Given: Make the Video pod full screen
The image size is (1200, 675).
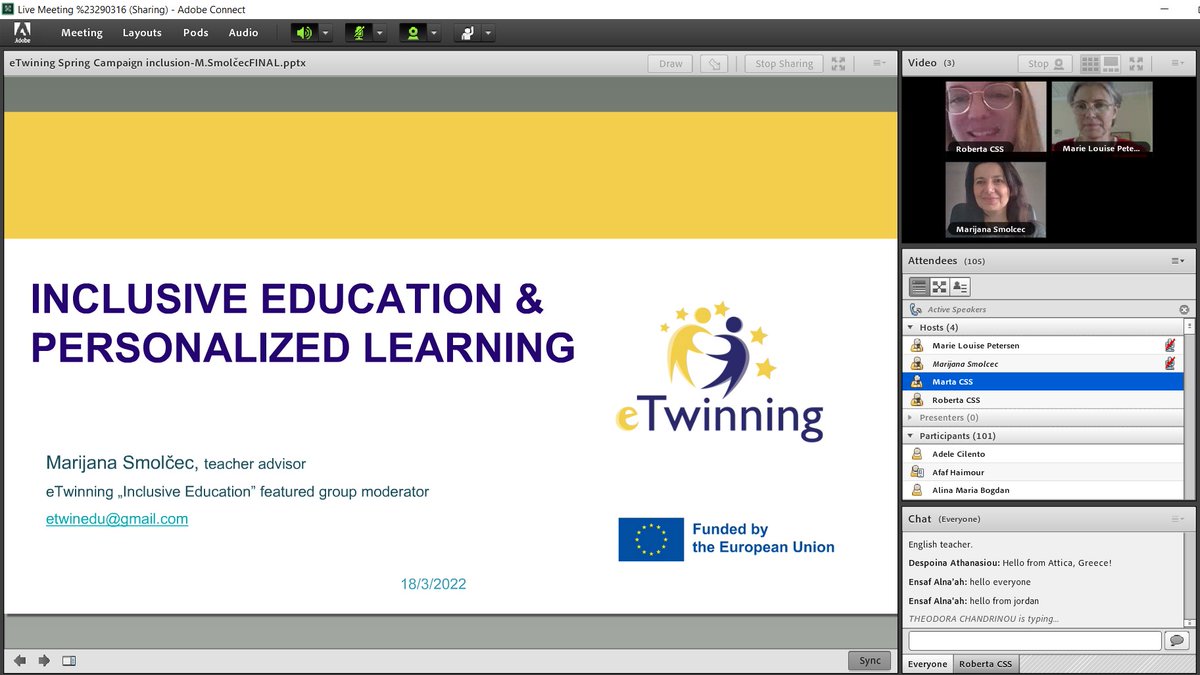Looking at the screenshot, I should click(1135, 62).
